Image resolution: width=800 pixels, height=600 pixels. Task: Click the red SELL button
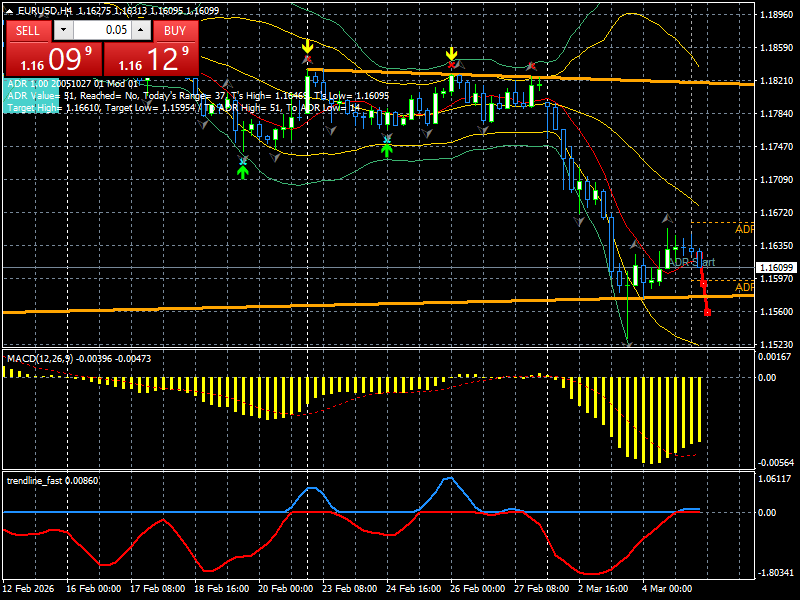[x=28, y=31]
